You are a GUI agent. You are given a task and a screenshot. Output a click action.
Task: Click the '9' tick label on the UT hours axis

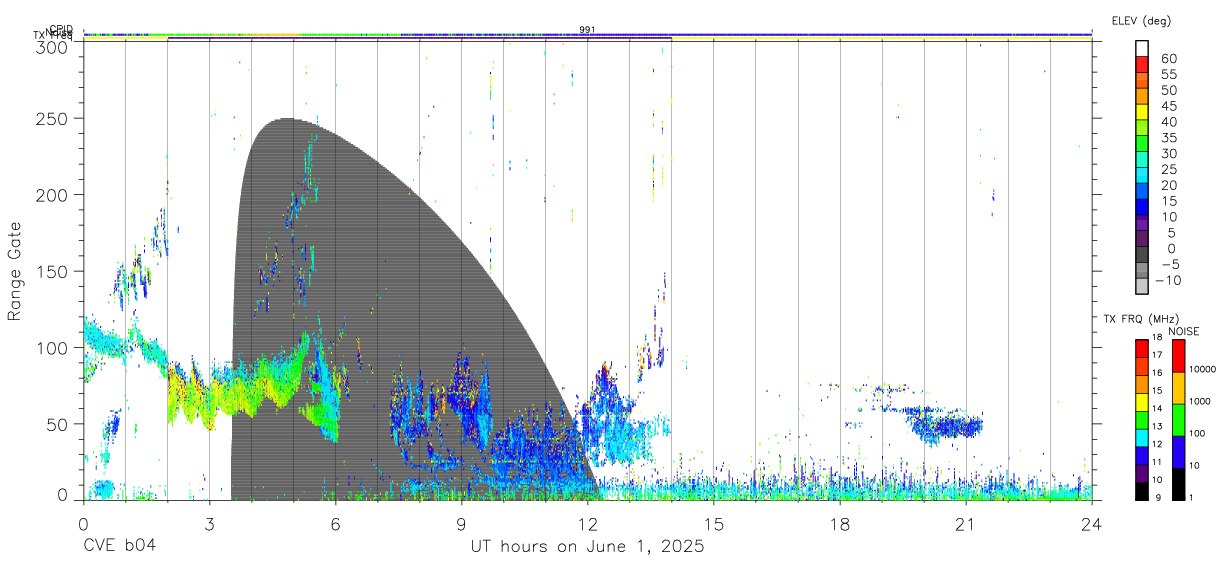[461, 523]
